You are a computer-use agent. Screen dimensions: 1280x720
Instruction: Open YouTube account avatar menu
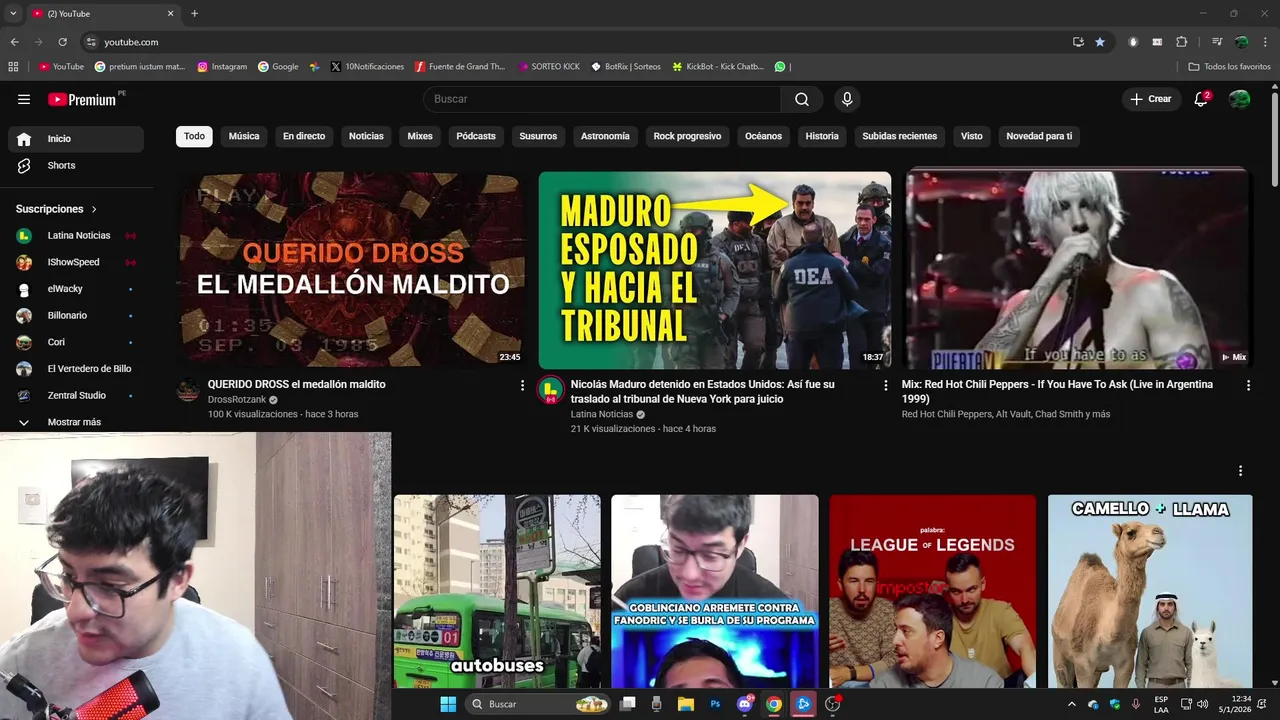click(x=1239, y=99)
